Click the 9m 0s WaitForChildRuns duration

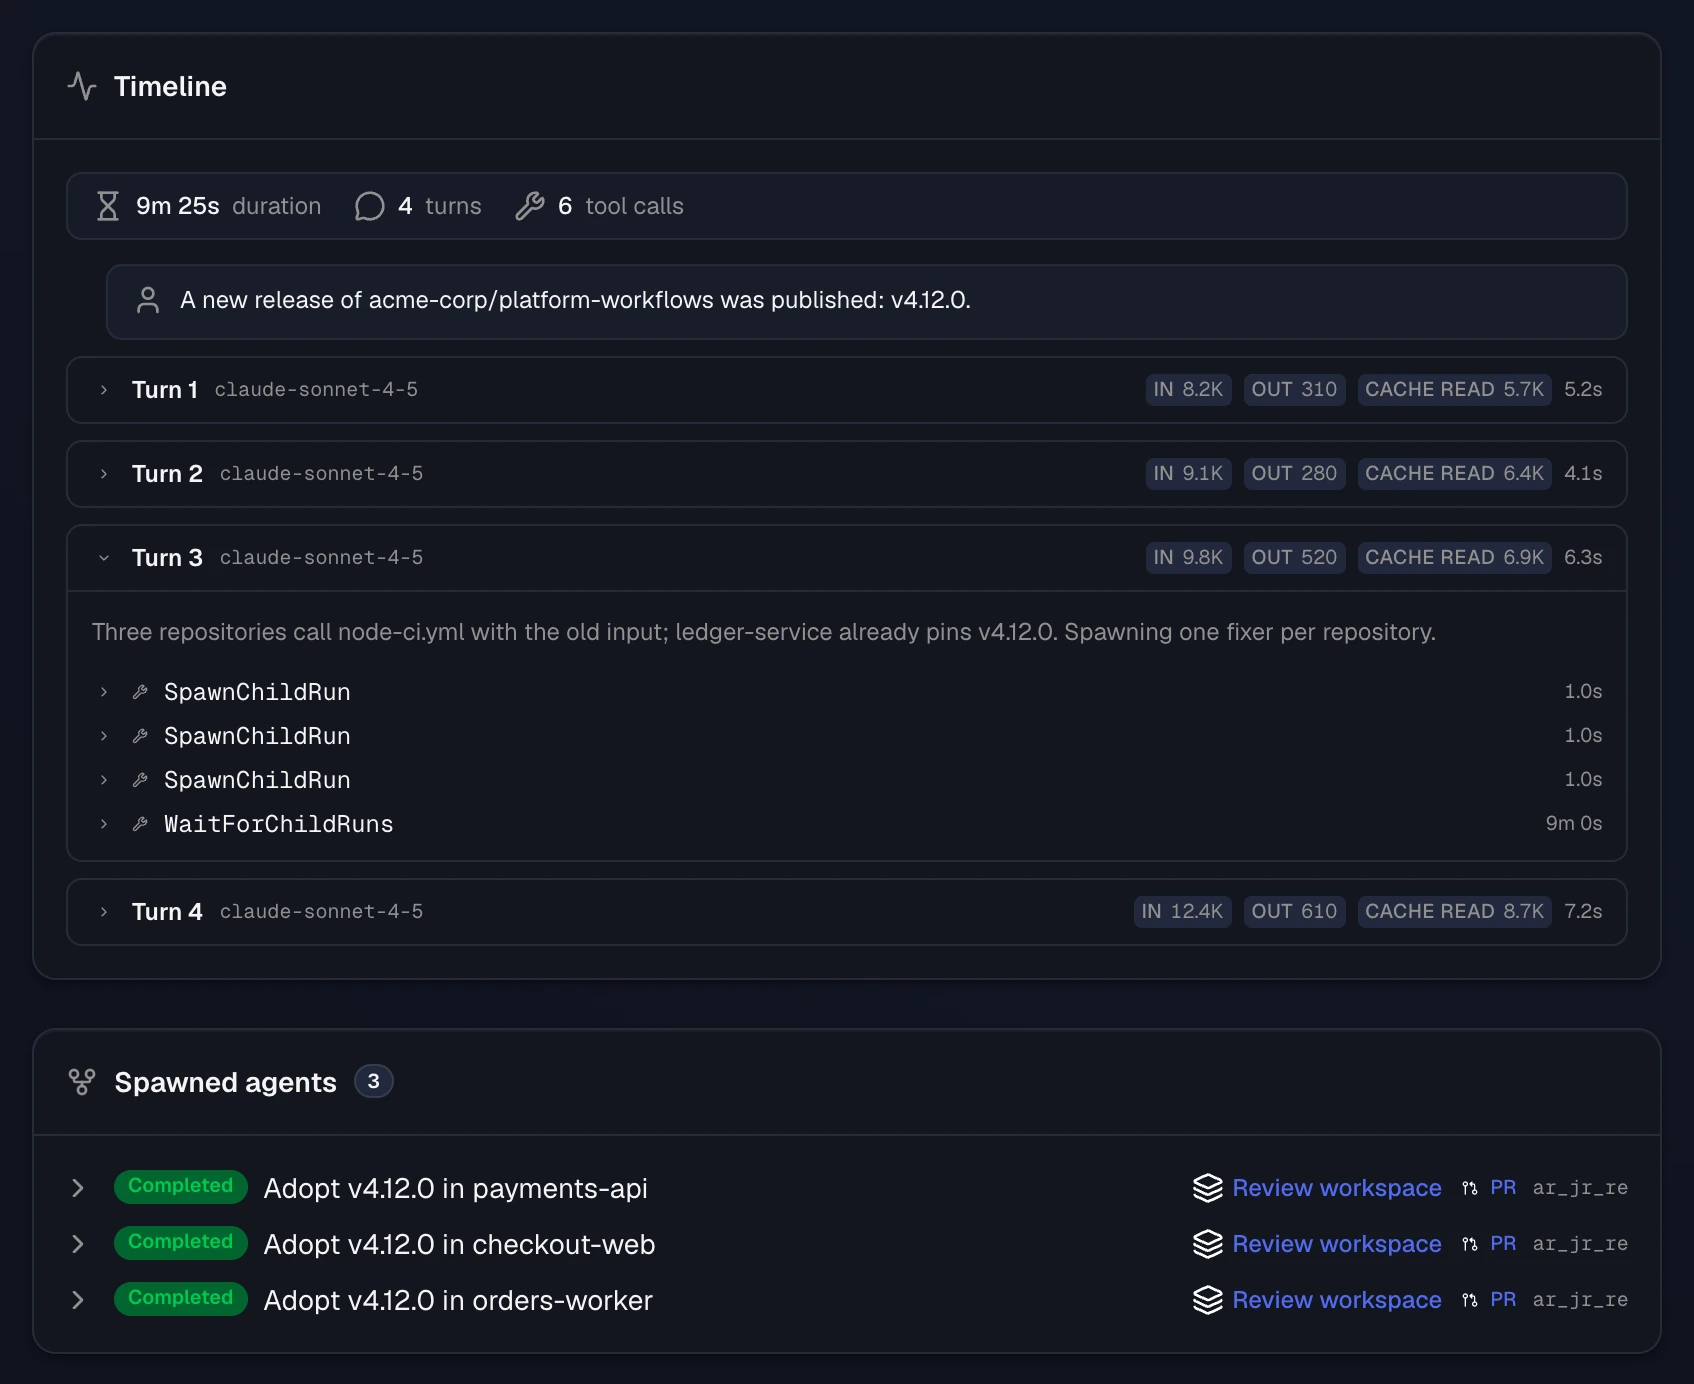click(1574, 824)
